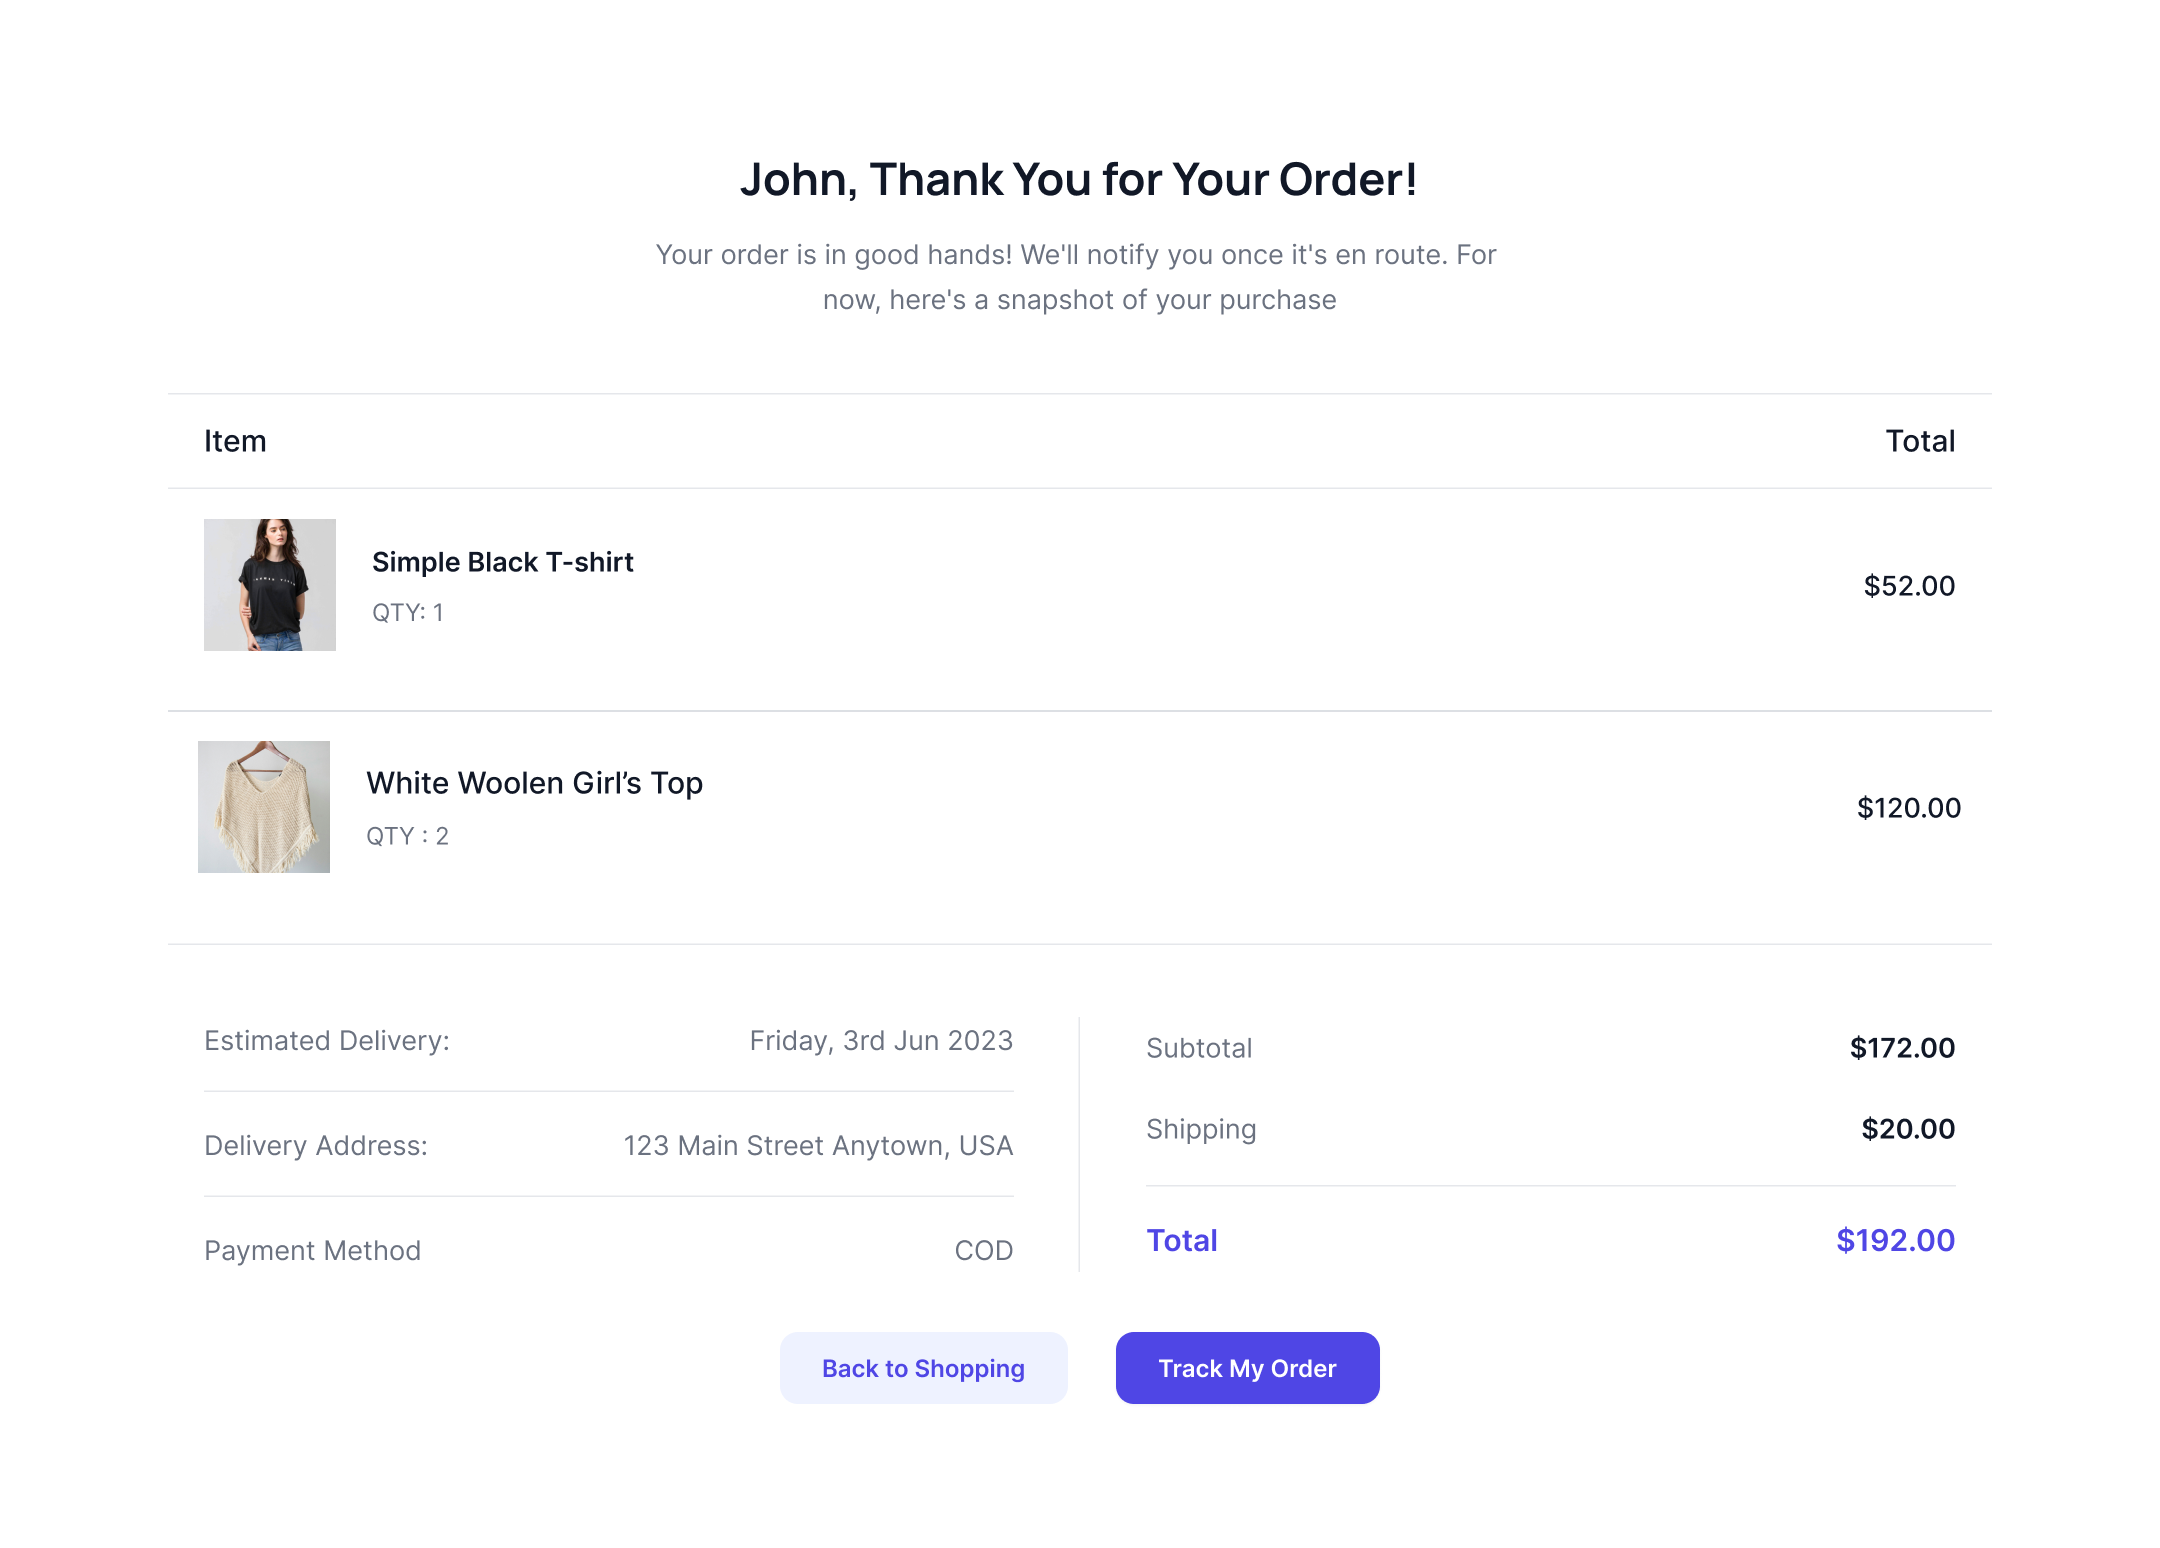The image size is (2160, 1548).
Task: Open the White Woolen Girl's Top thumbnail
Action: click(264, 807)
